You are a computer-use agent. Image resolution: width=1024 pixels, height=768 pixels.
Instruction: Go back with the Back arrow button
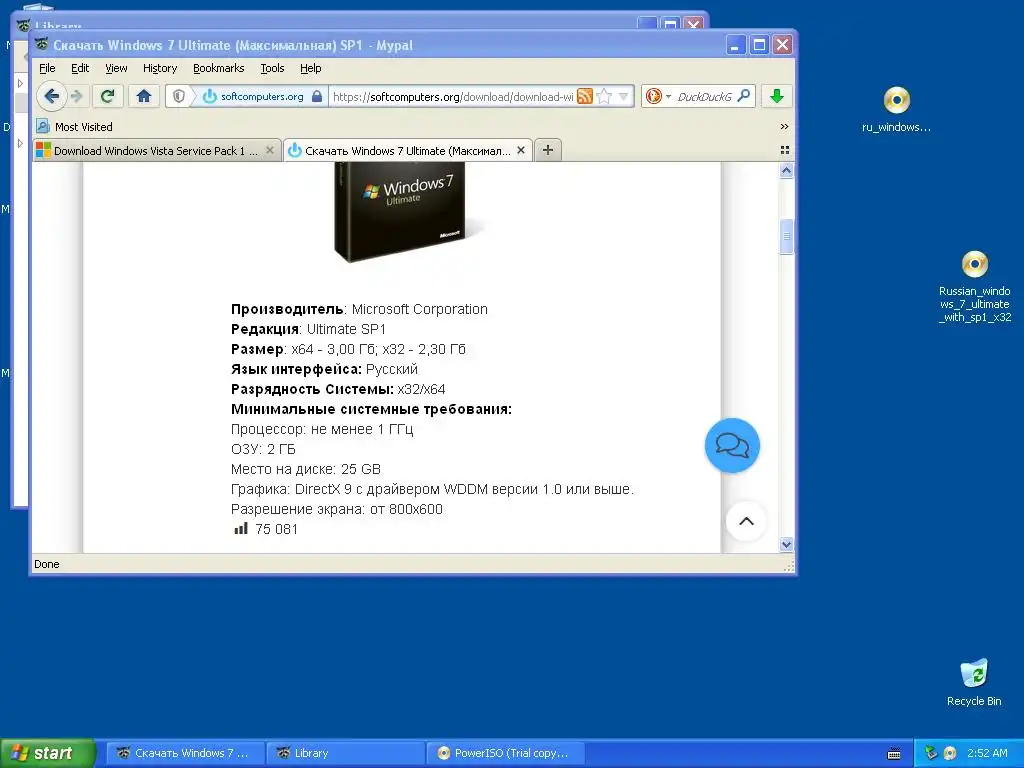tap(52, 97)
